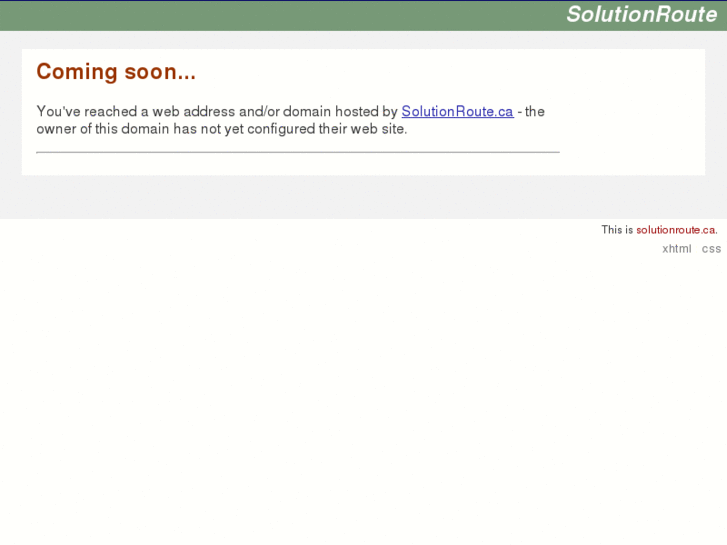Follow the red solutionroute.ca footer link
Image resolution: width=727 pixels, height=545 pixels.
676,230
